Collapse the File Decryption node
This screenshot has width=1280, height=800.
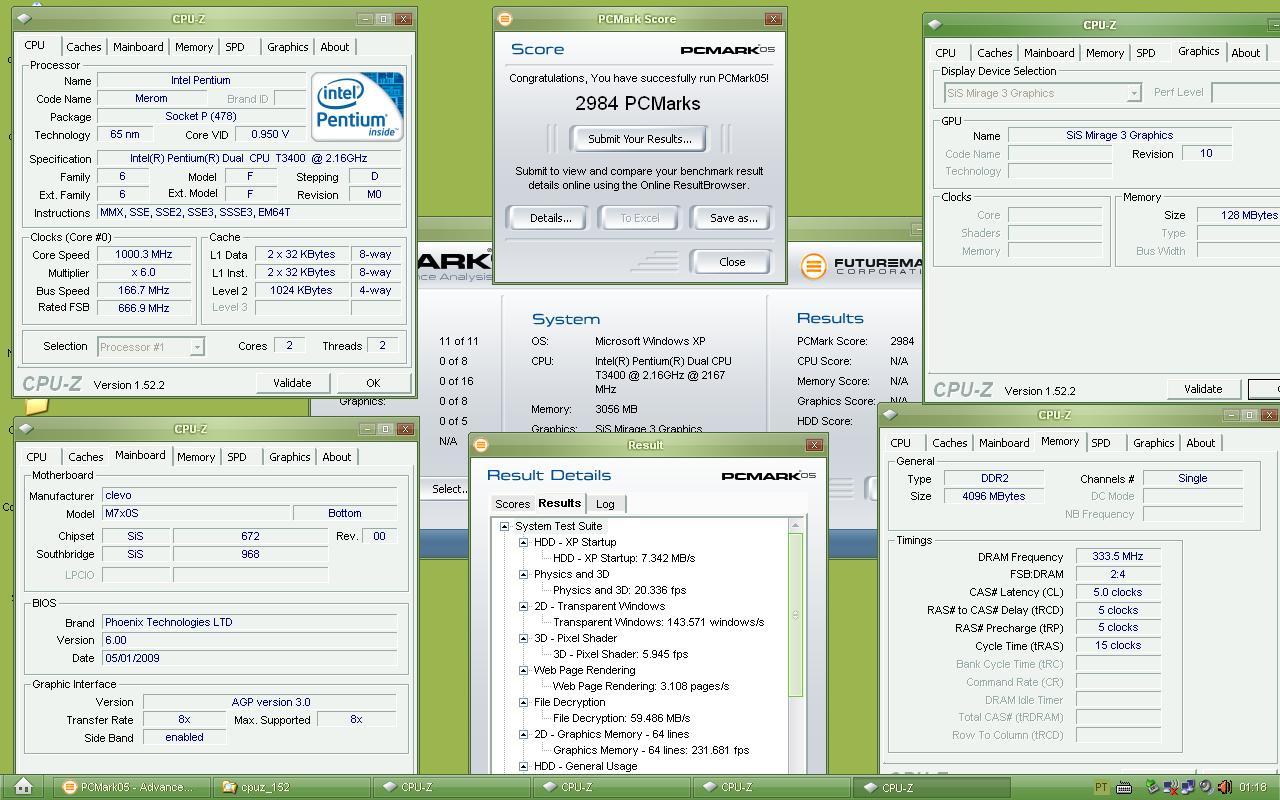(523, 702)
